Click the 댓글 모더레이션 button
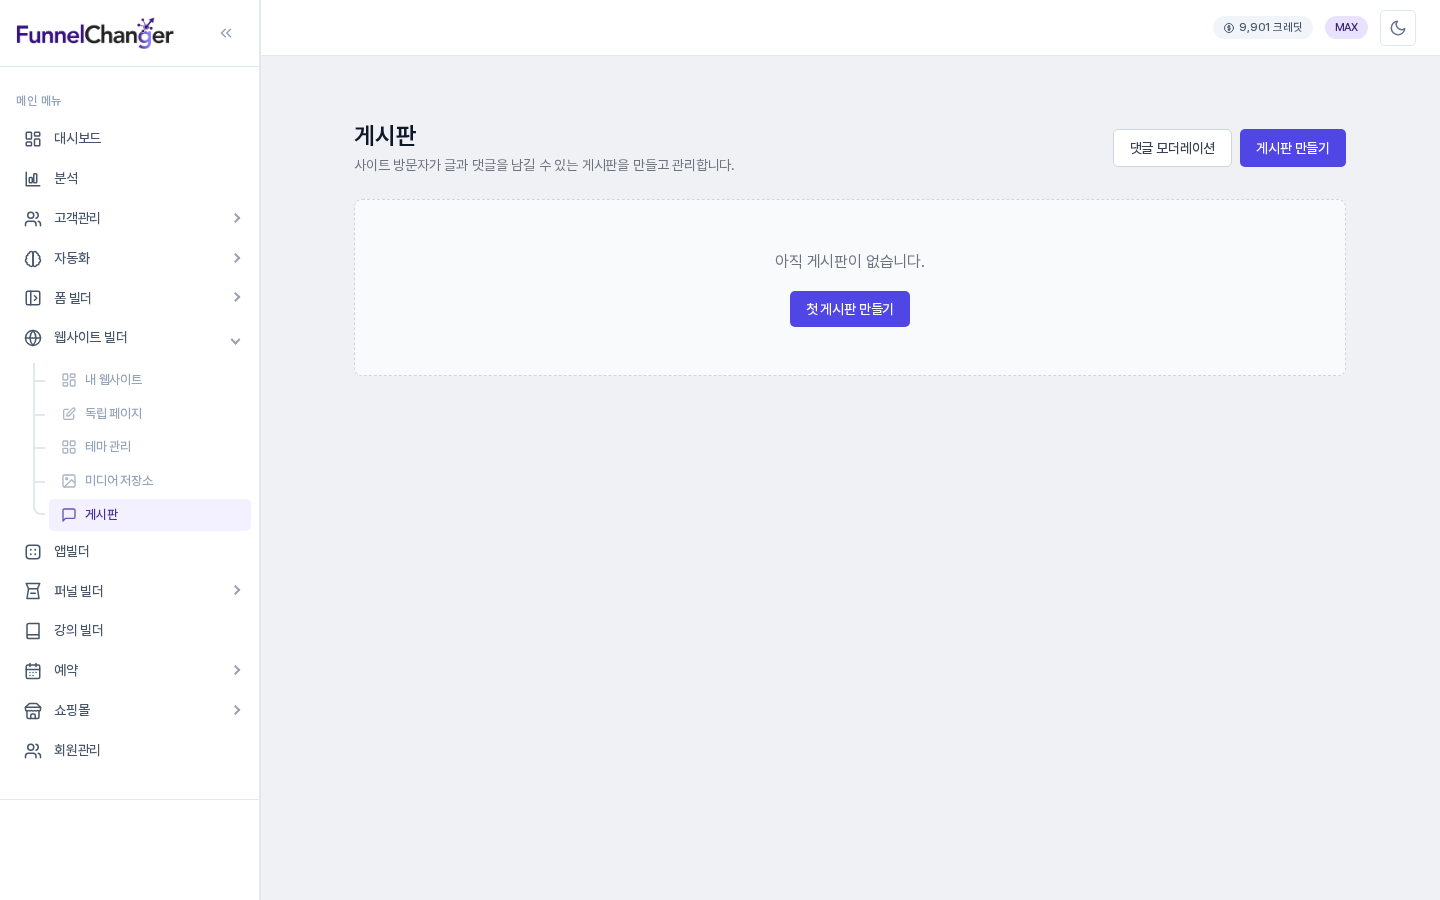 [1172, 148]
